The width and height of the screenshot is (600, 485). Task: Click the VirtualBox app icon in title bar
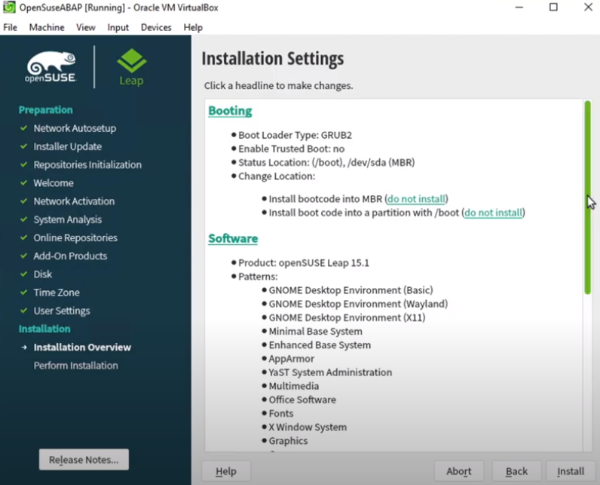[9, 7]
